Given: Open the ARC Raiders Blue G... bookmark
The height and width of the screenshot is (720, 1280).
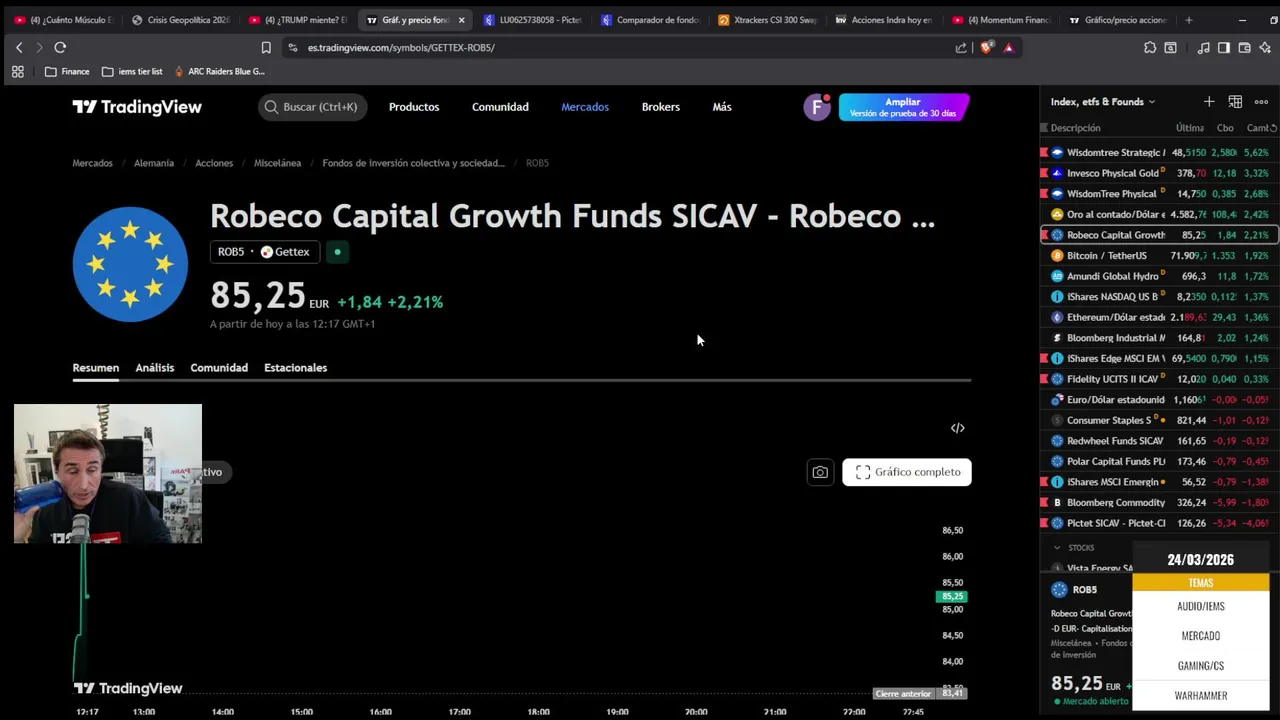Looking at the screenshot, I should (x=219, y=71).
